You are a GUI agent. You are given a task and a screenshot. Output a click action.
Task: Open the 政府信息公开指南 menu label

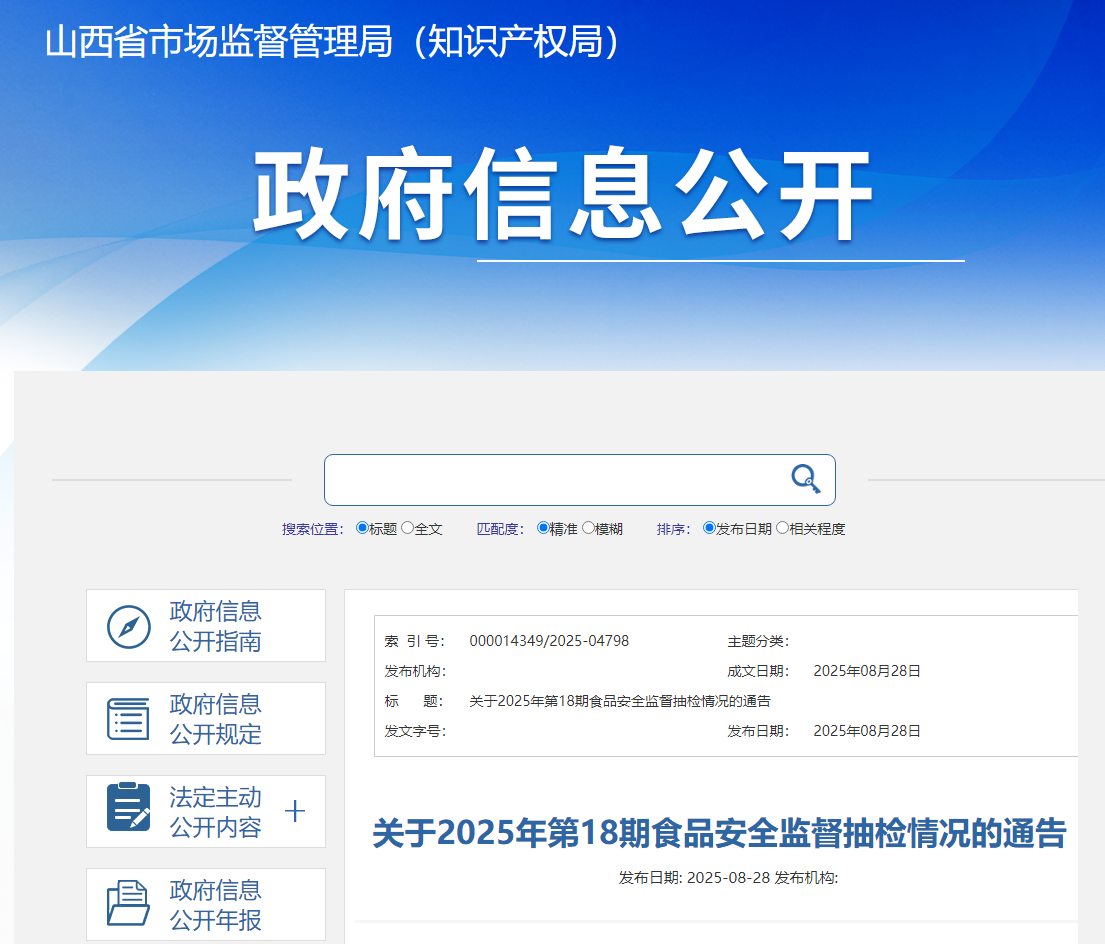(215, 626)
